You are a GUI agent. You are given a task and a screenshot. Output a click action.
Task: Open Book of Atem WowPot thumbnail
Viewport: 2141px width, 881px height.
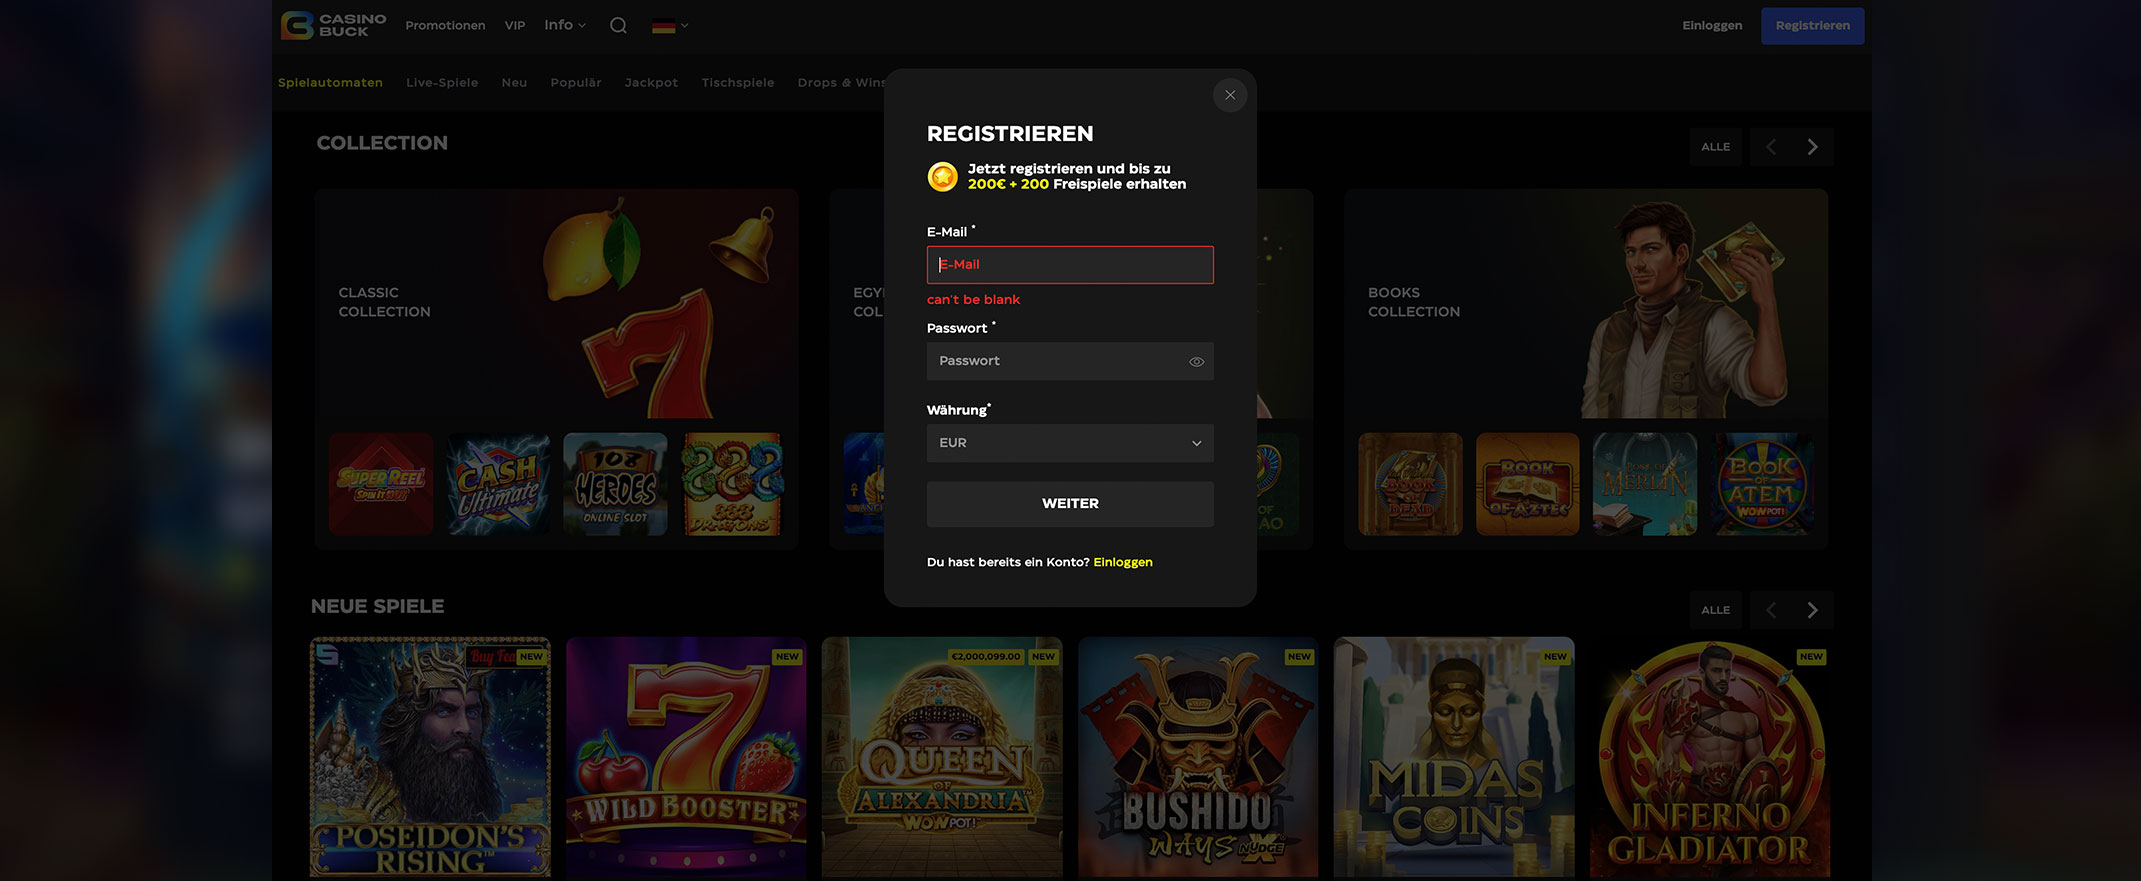1761,484
